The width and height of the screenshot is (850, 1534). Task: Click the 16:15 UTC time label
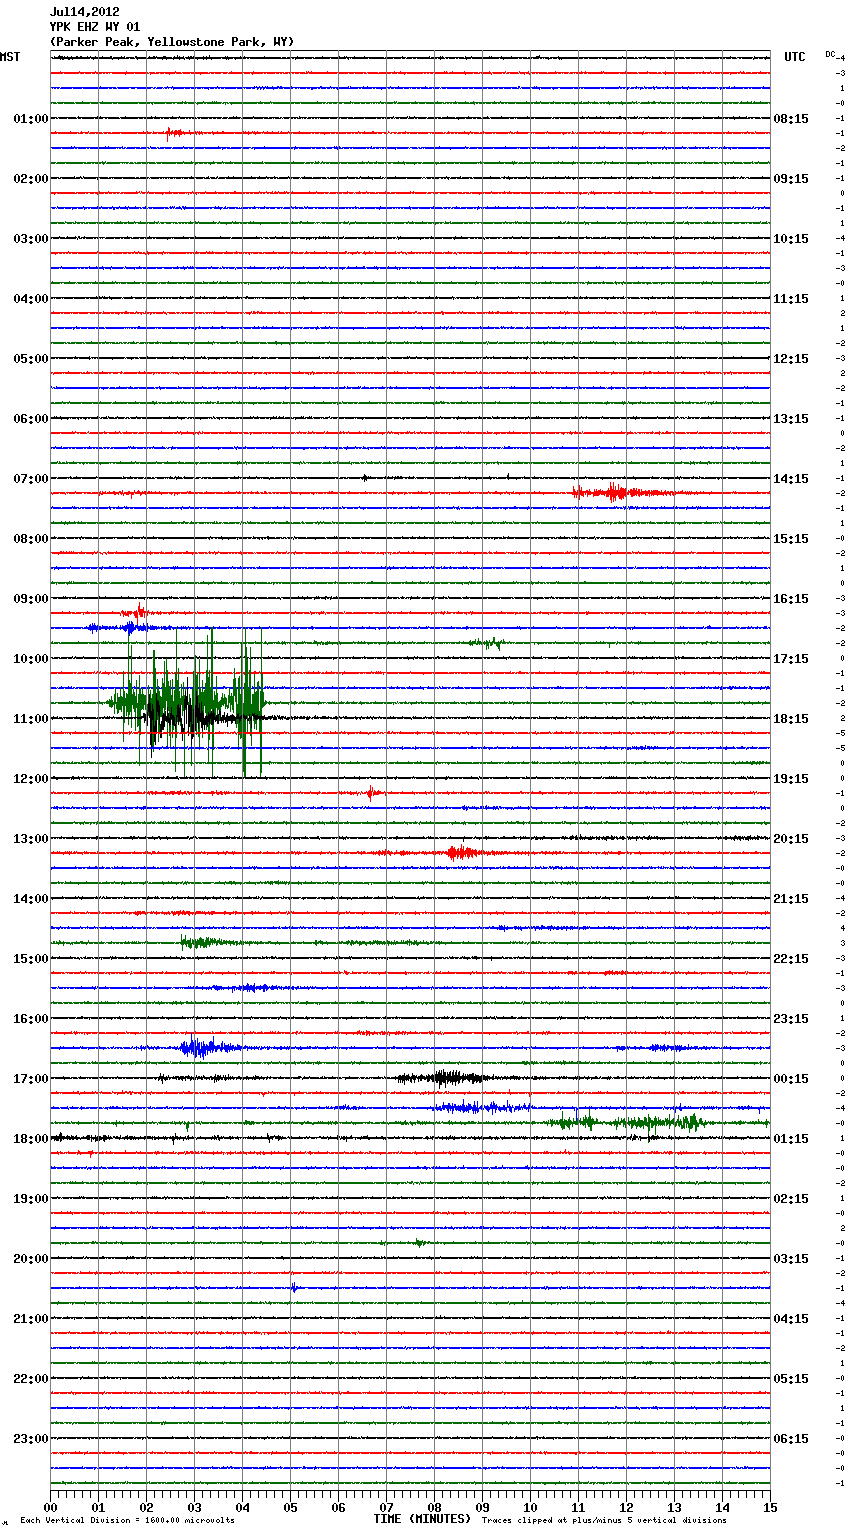pos(791,599)
